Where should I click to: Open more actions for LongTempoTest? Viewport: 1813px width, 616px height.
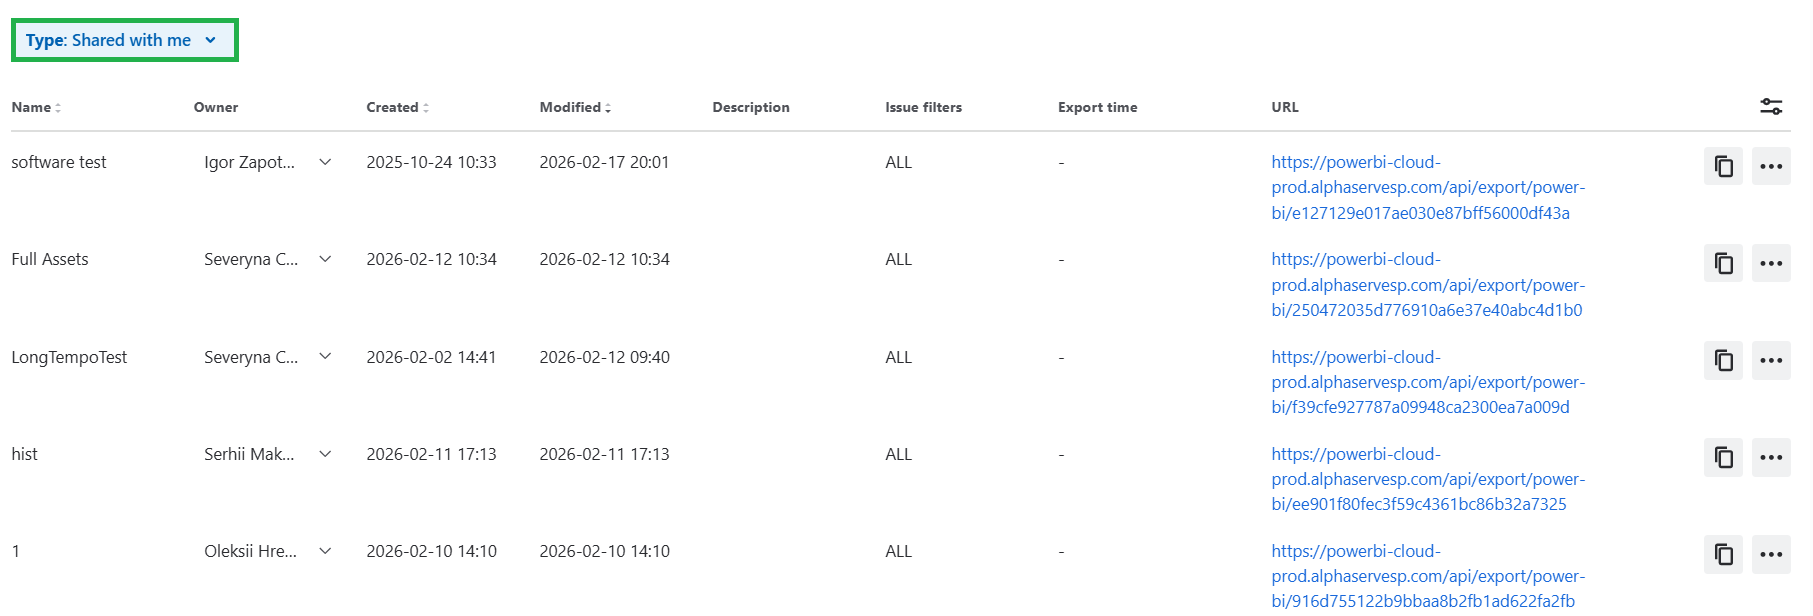pyautogui.click(x=1770, y=360)
